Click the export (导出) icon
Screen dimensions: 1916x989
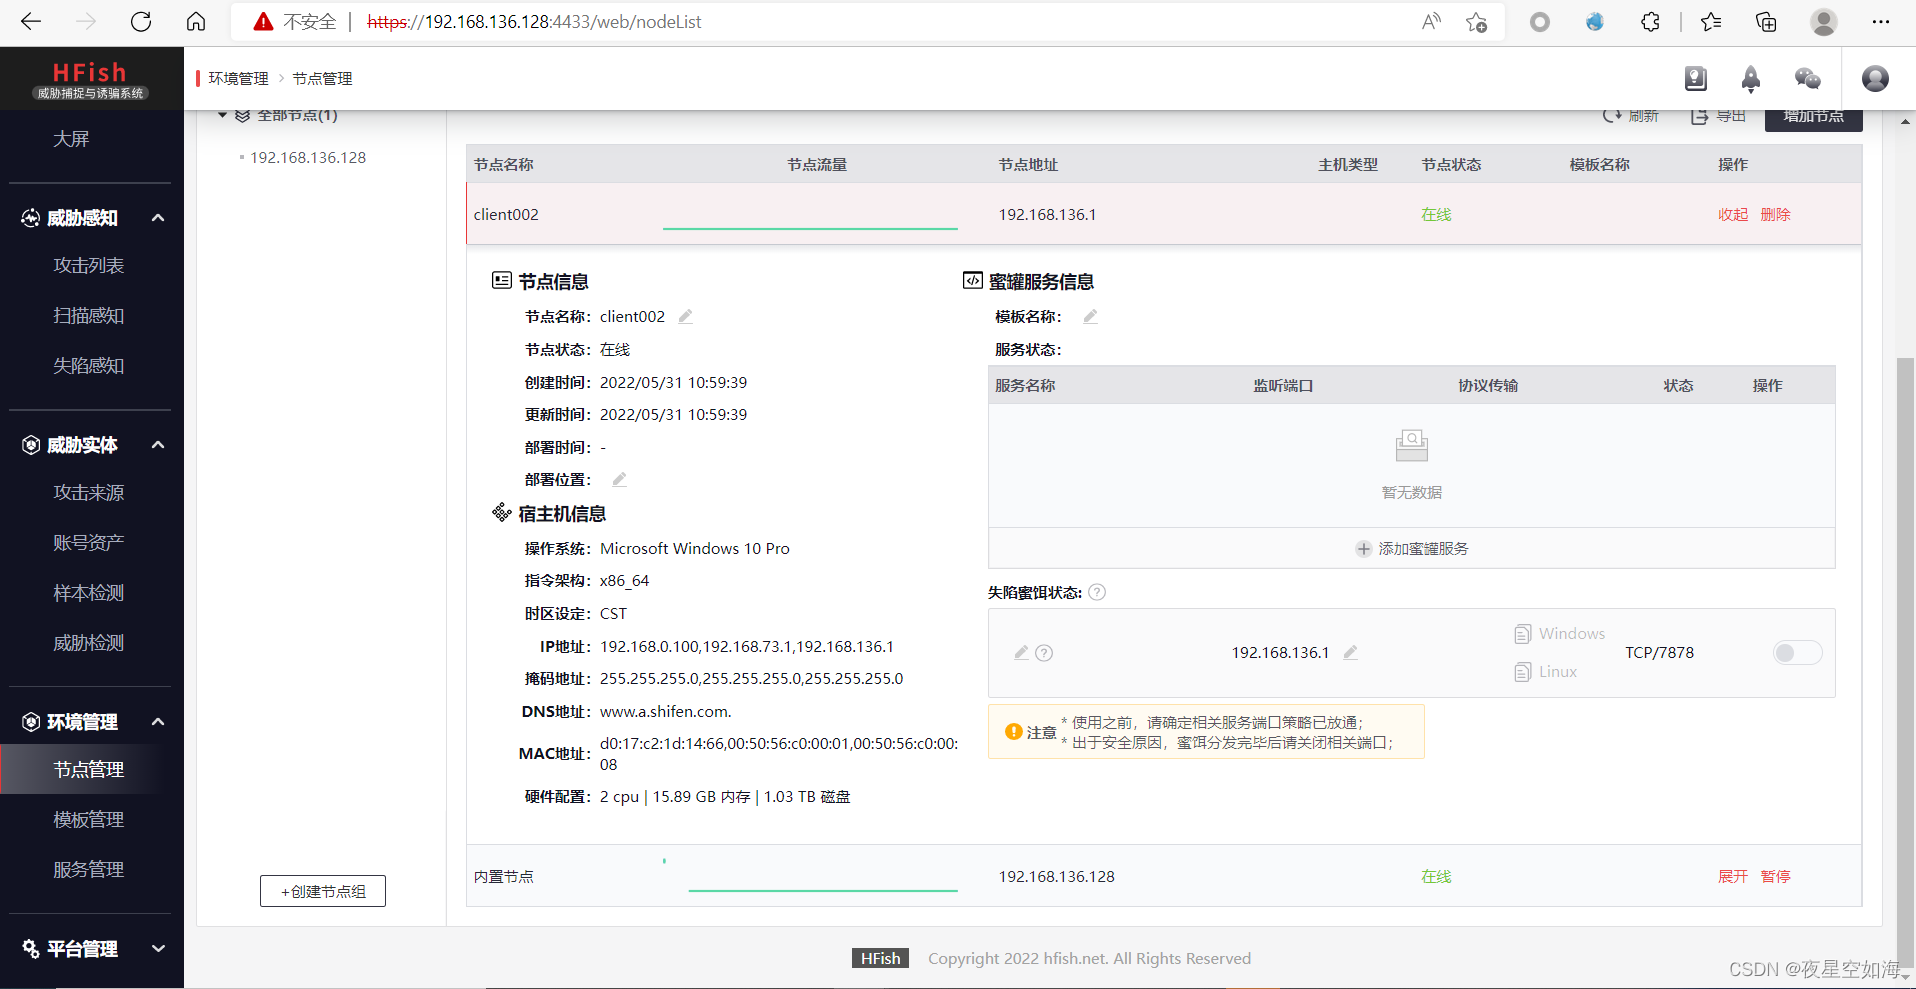click(1700, 116)
